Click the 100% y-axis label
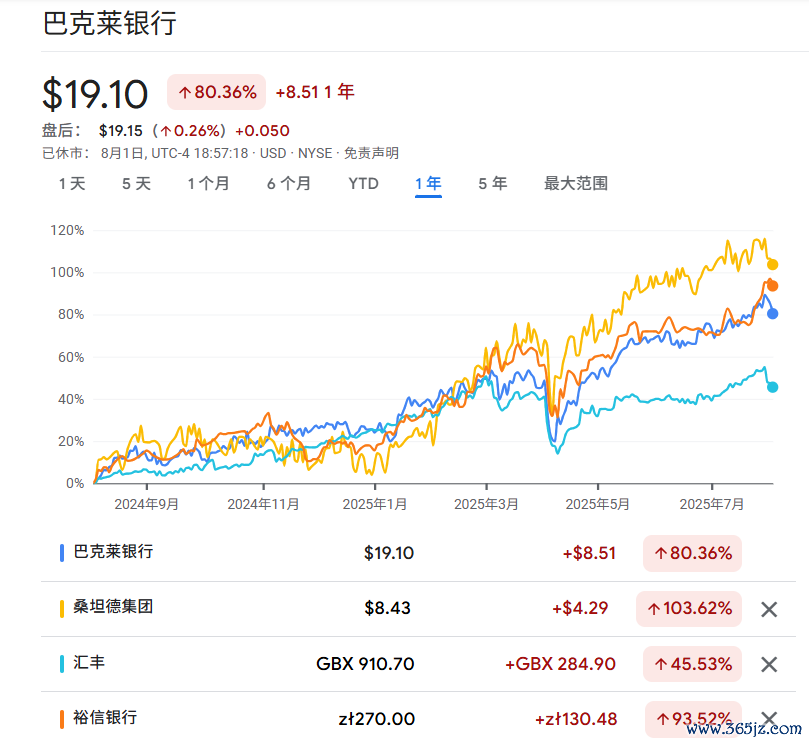This screenshot has height=744, width=809. (67, 272)
